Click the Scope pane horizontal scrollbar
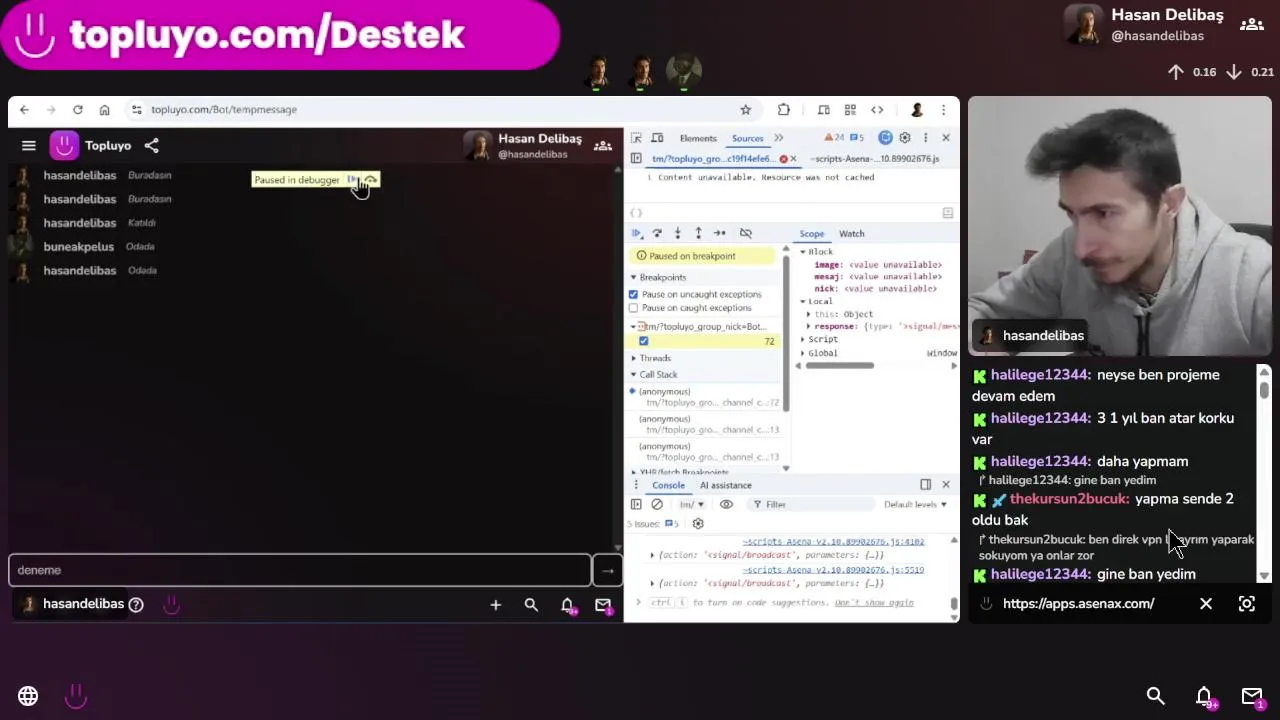This screenshot has width=1280, height=720. point(840,366)
